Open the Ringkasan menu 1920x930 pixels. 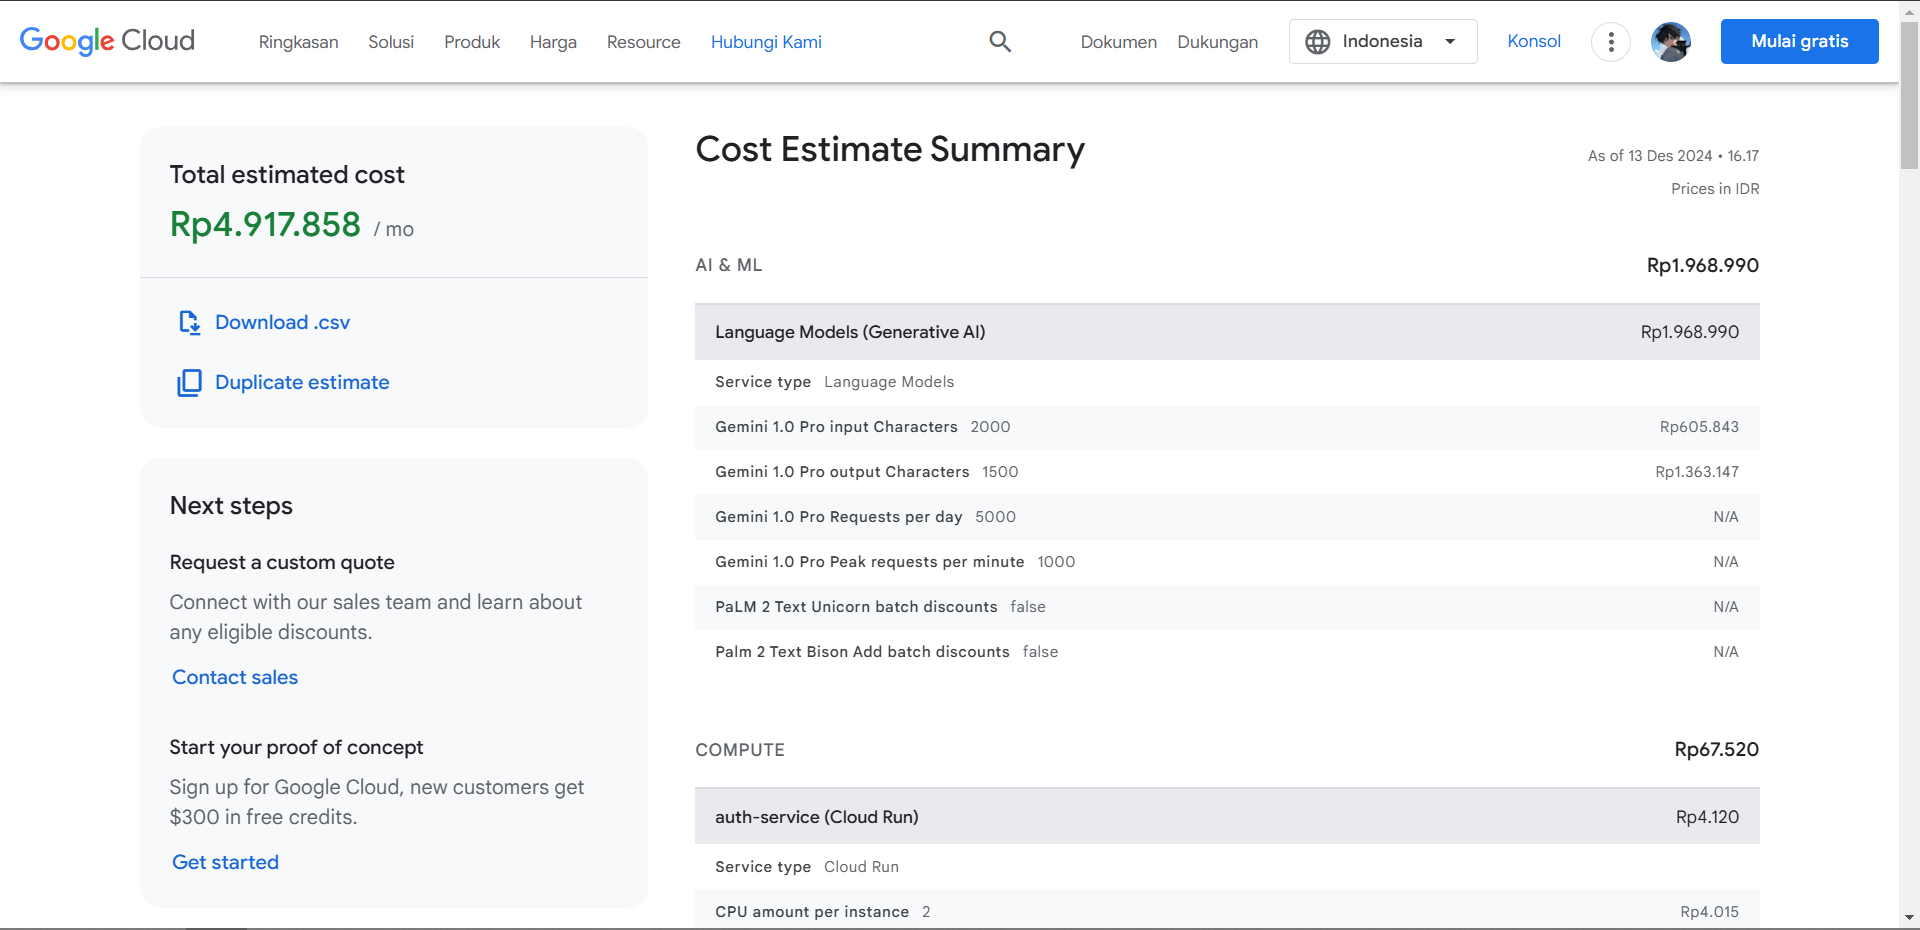click(298, 42)
